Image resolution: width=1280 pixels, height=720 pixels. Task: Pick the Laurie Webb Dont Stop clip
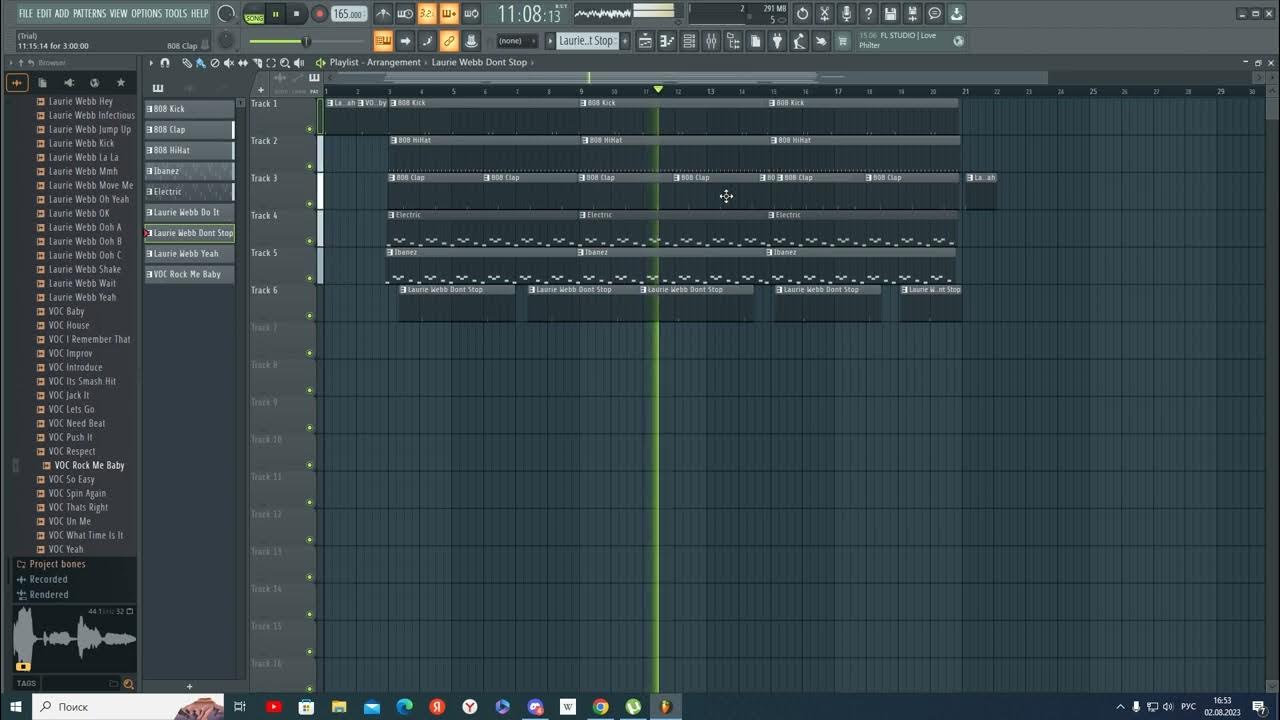[189, 233]
